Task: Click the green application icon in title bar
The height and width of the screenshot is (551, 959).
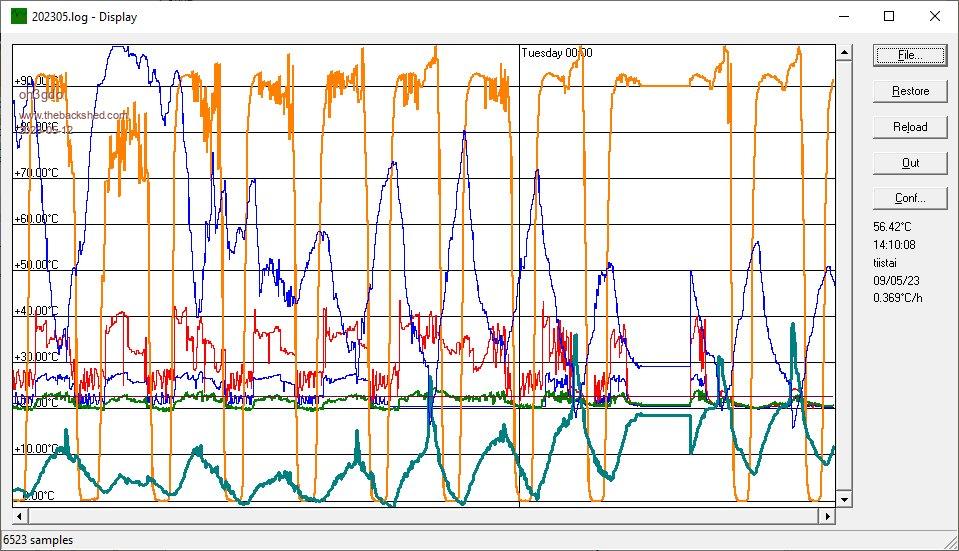Action: point(18,16)
